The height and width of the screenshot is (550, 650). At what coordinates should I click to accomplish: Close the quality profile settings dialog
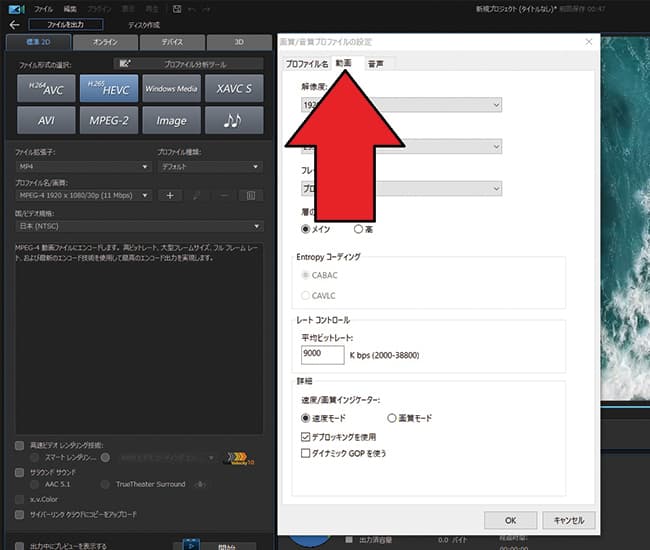click(x=589, y=41)
